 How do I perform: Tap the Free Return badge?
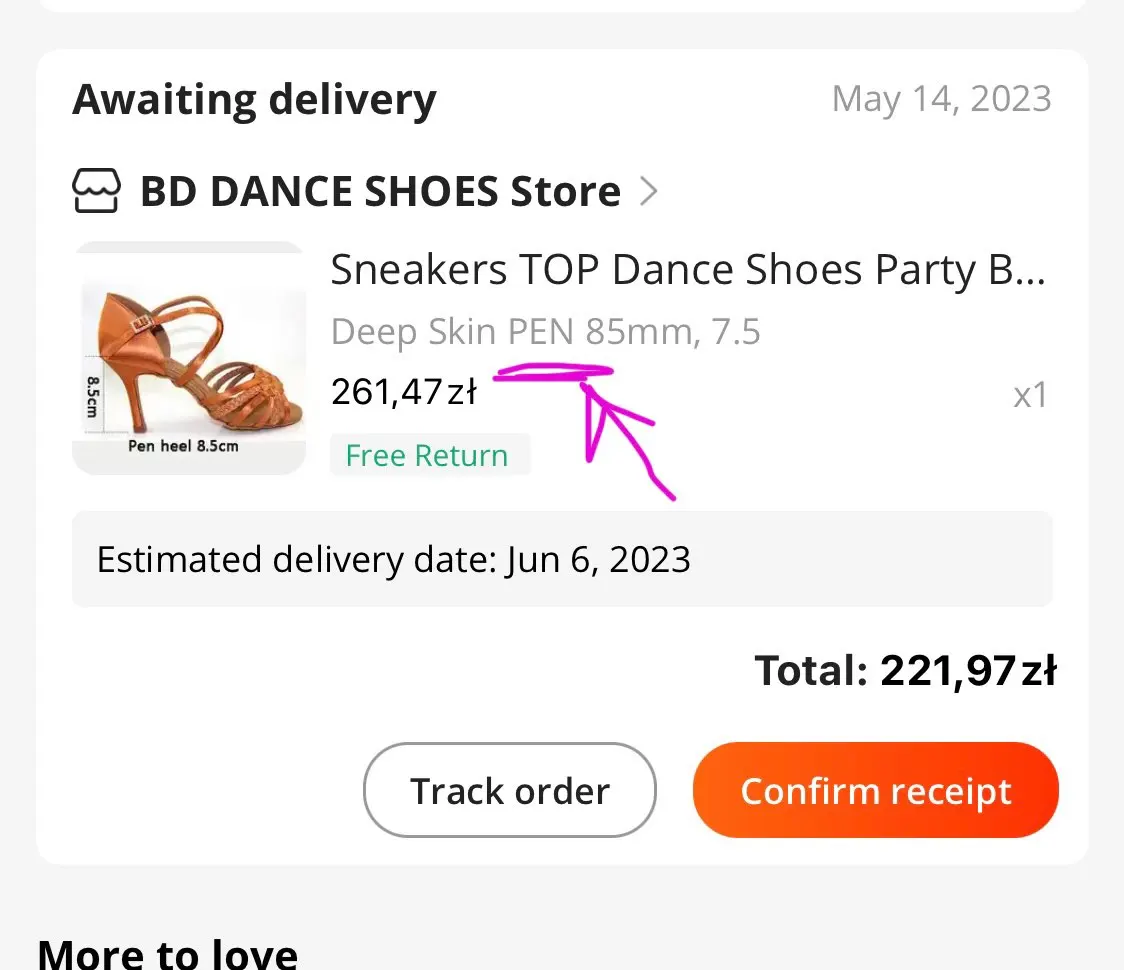[428, 456]
